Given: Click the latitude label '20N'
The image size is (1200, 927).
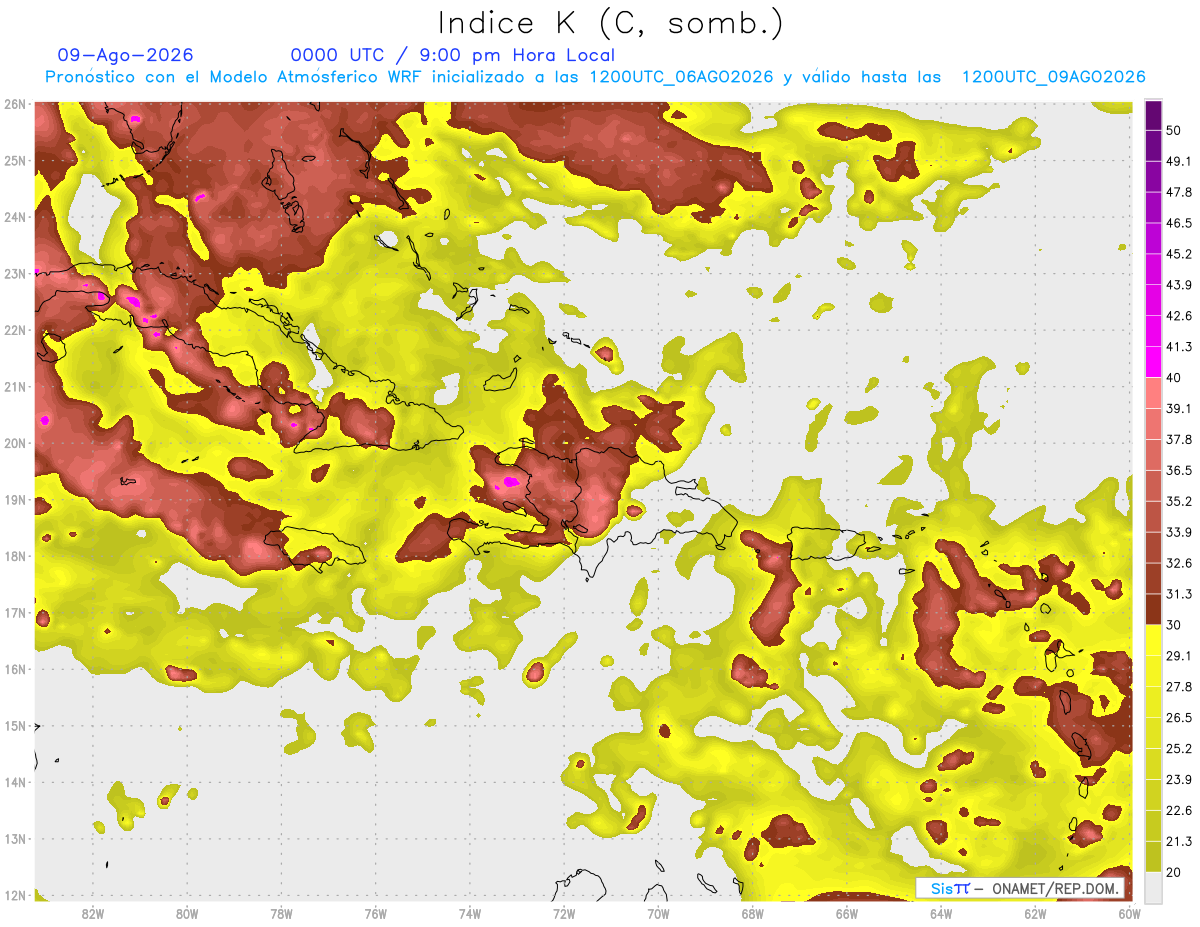Looking at the screenshot, I should point(15,443).
